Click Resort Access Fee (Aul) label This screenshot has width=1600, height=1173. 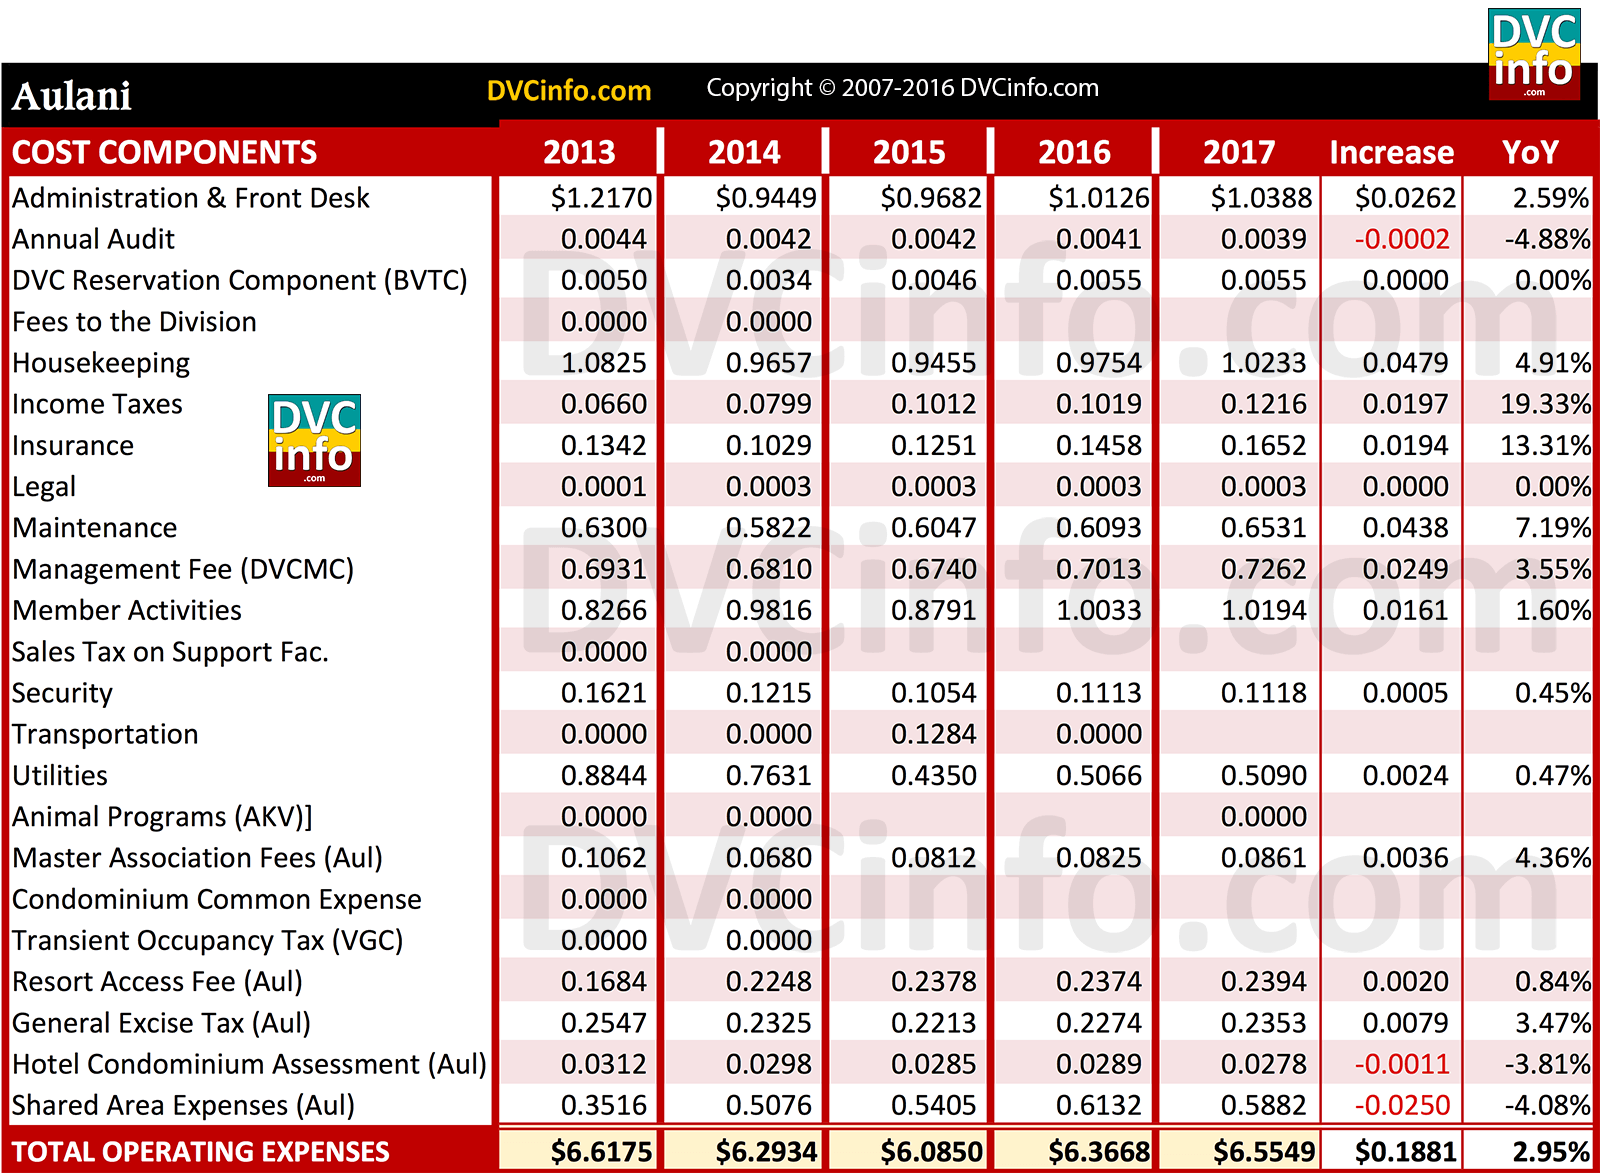[157, 982]
